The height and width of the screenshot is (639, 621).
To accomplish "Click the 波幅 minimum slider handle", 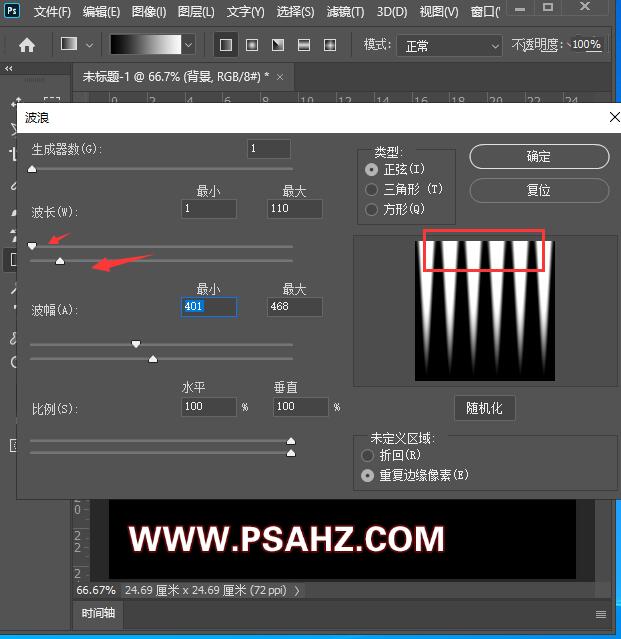I will tap(136, 344).
